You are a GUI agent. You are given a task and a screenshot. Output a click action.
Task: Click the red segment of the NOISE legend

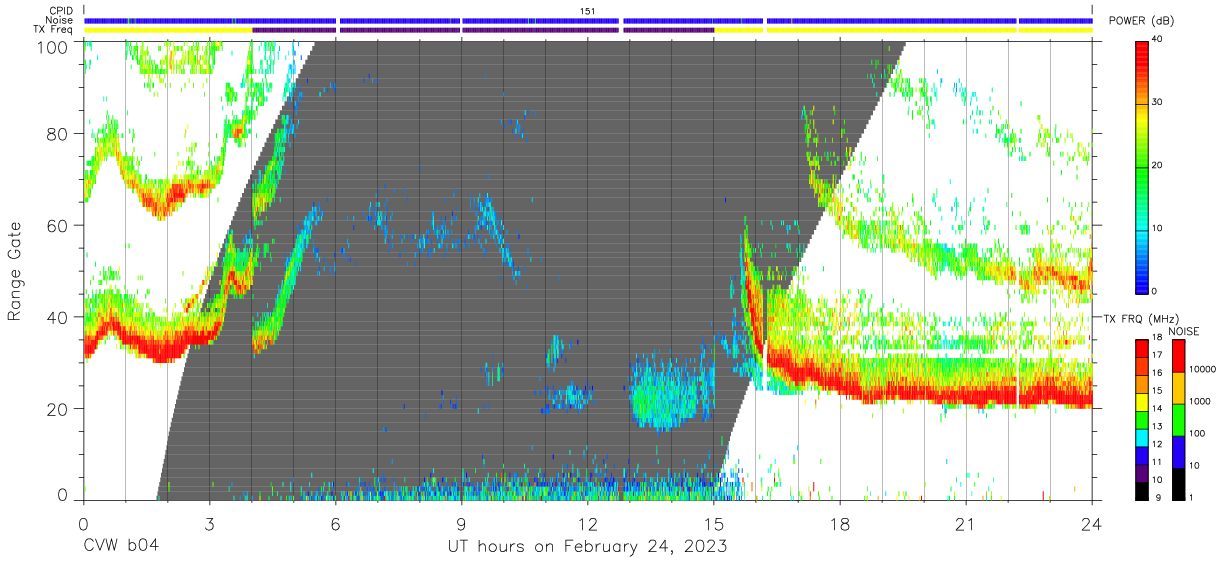pyautogui.click(x=1178, y=356)
